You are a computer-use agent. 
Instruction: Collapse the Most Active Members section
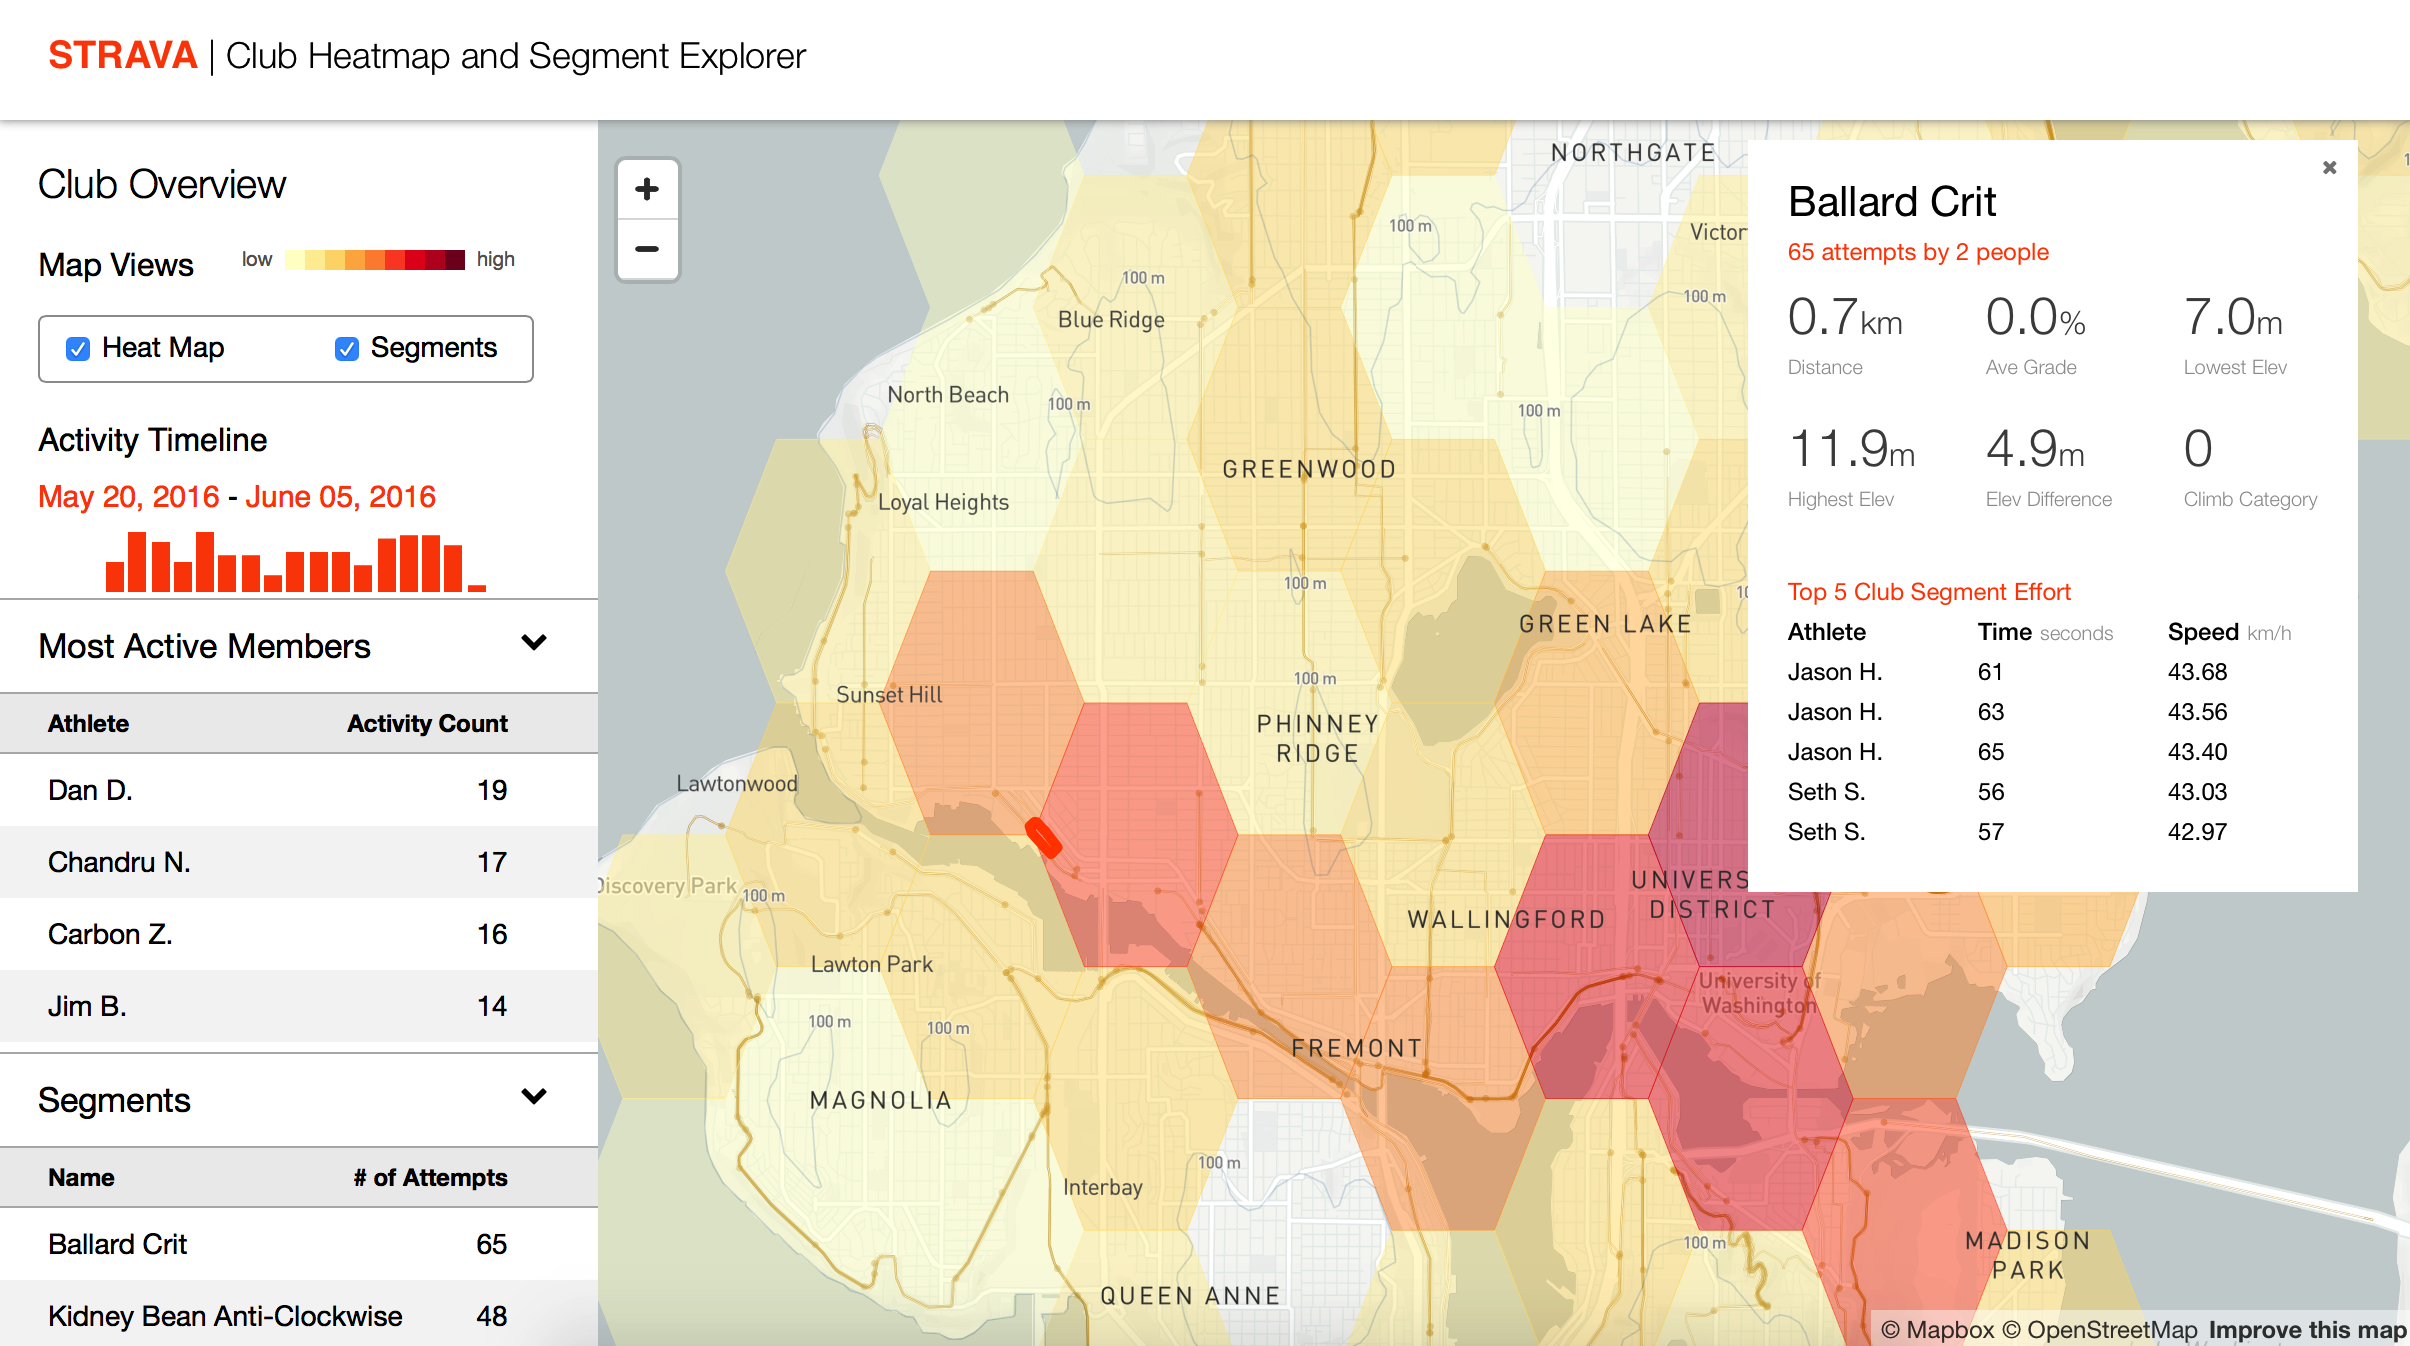[x=534, y=643]
